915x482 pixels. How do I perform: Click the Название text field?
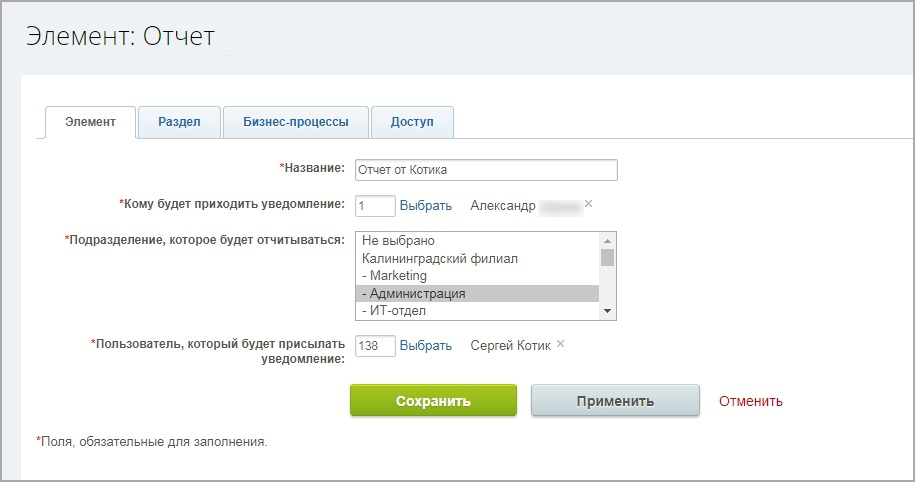click(x=486, y=170)
